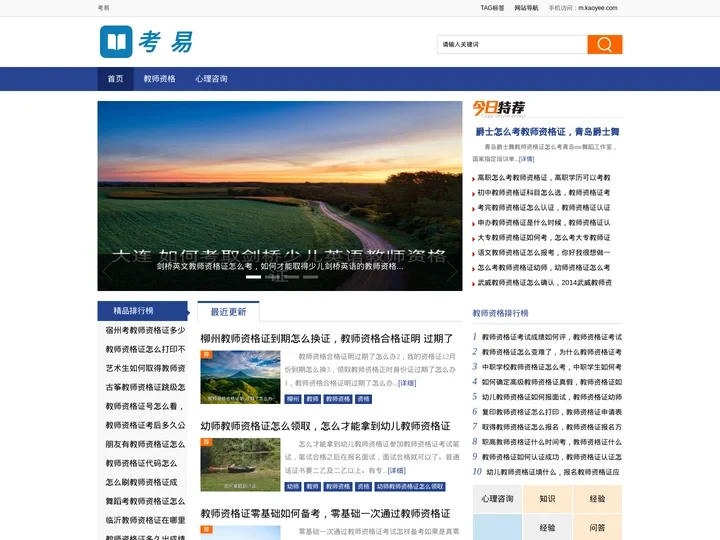Click [详细] link in 柳州 article summary
720x540 pixels.
tap(407, 383)
